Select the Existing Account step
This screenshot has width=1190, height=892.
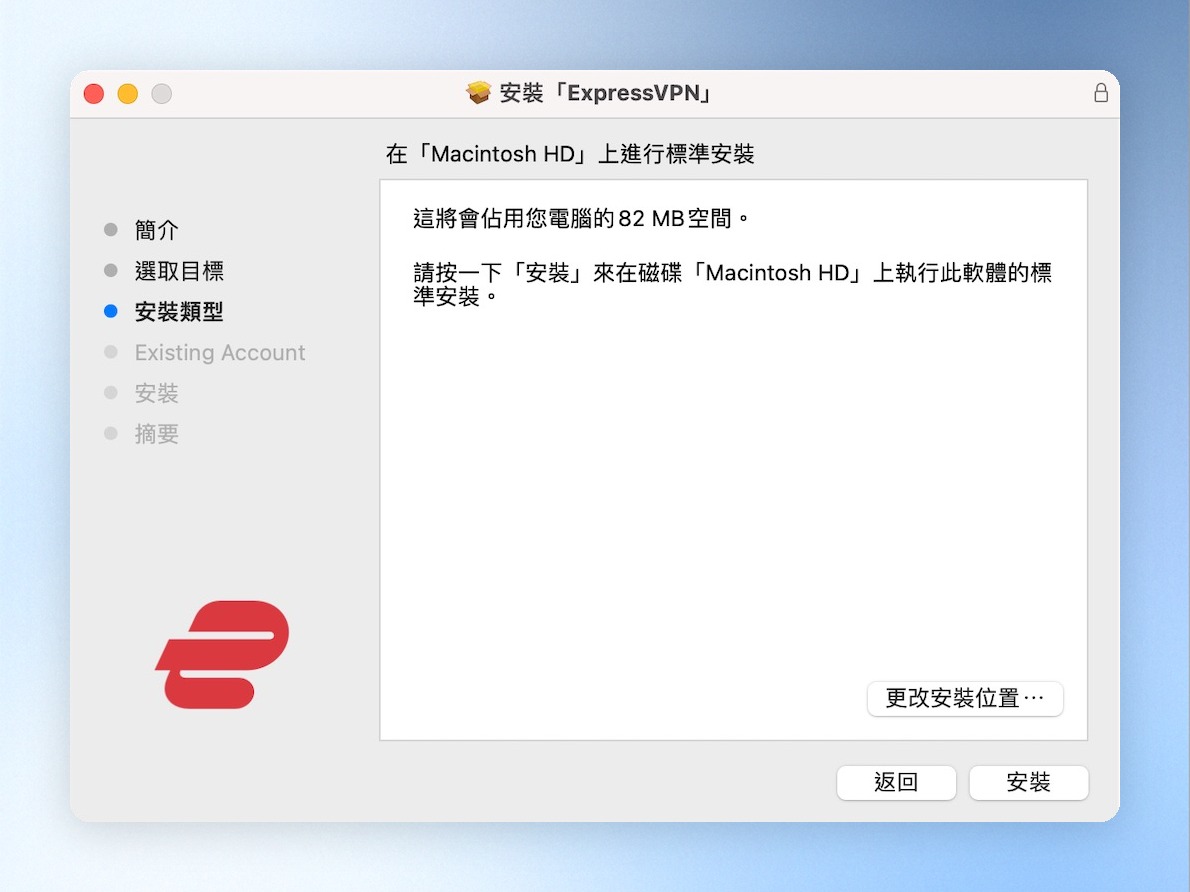click(220, 352)
